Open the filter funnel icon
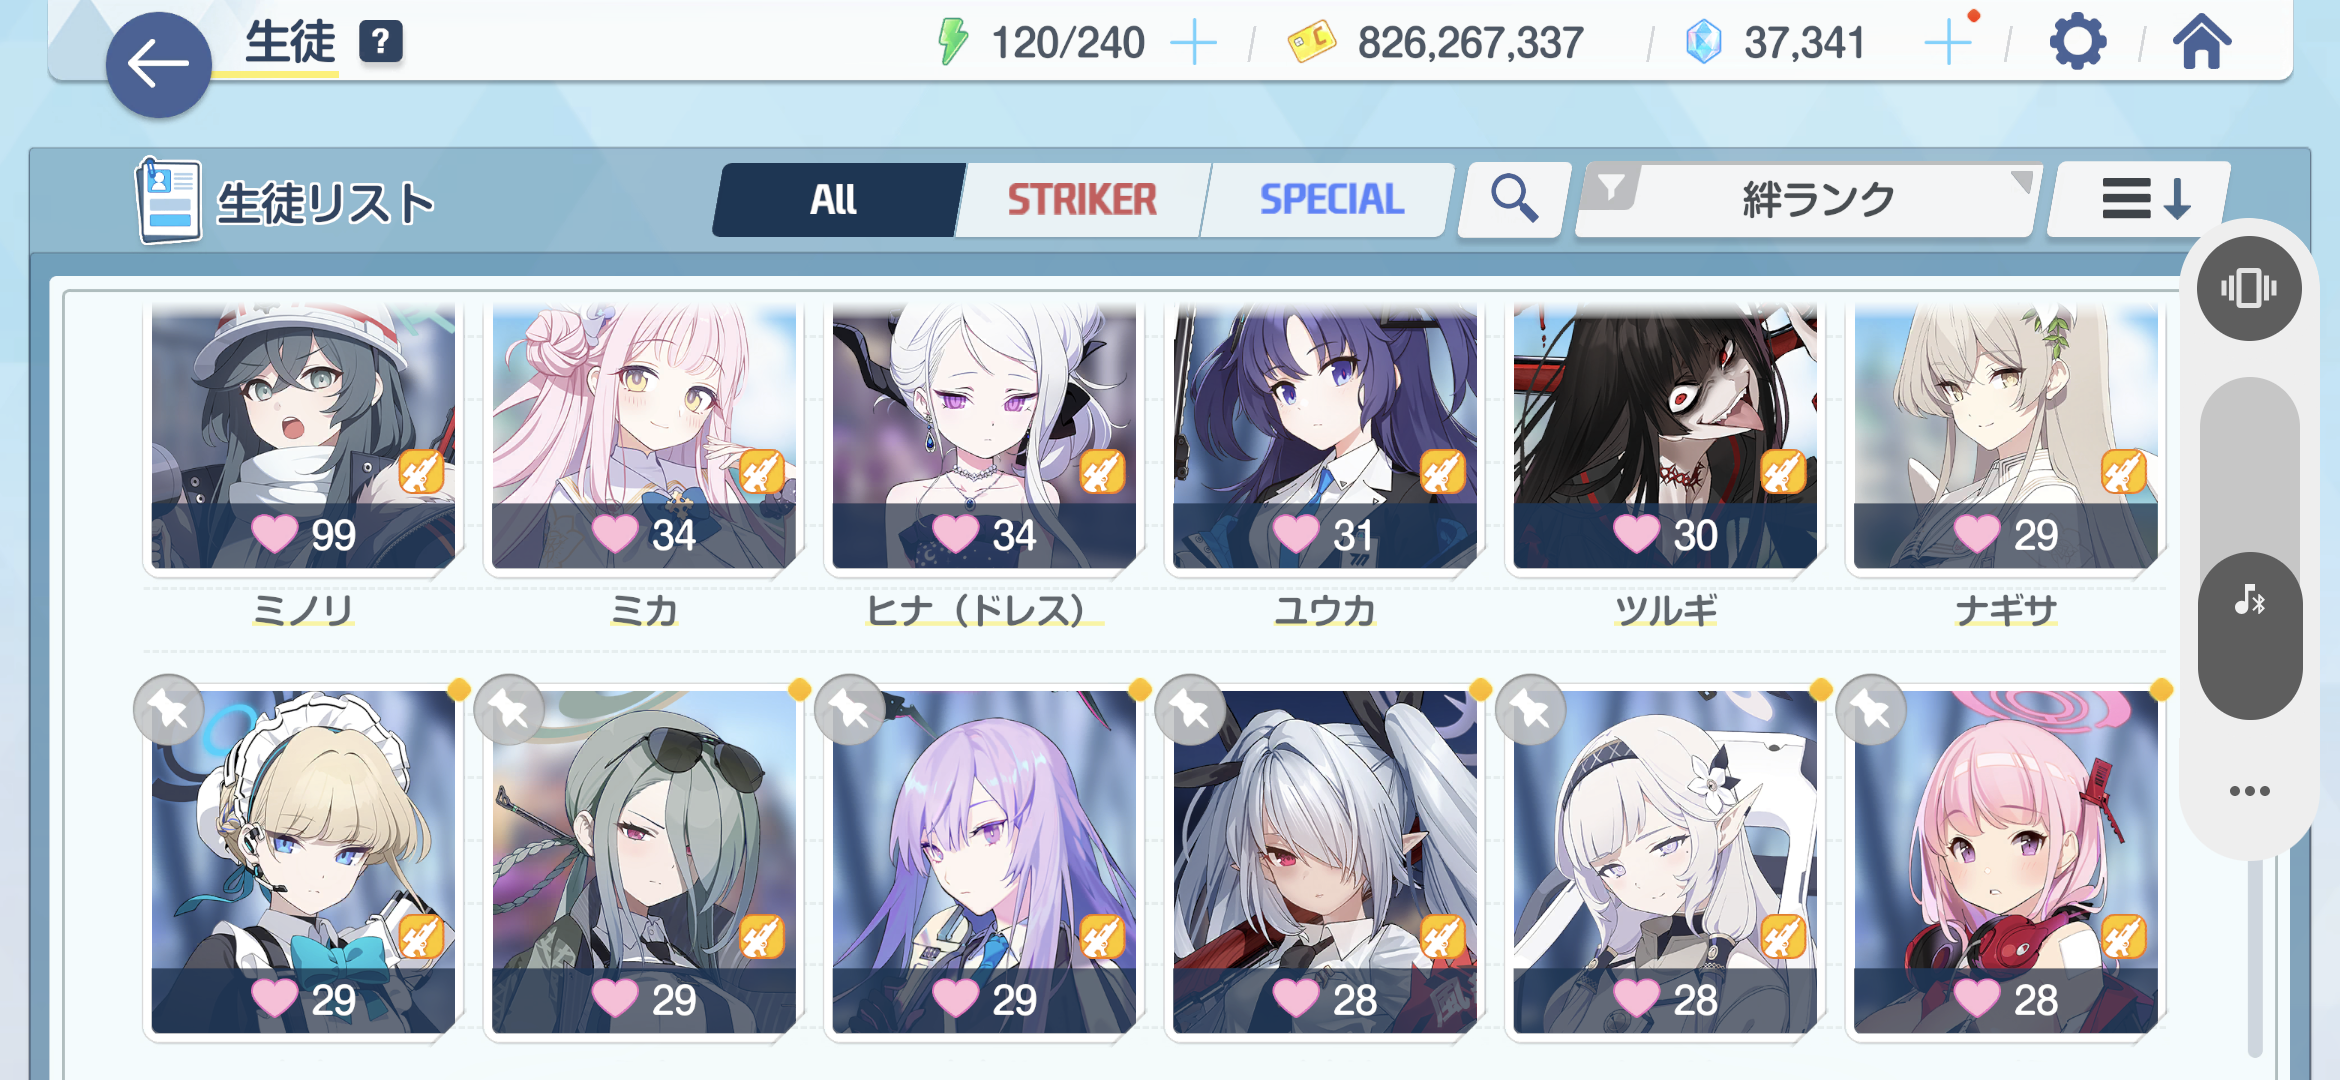The height and width of the screenshot is (1080, 2340). pyautogui.click(x=1611, y=187)
